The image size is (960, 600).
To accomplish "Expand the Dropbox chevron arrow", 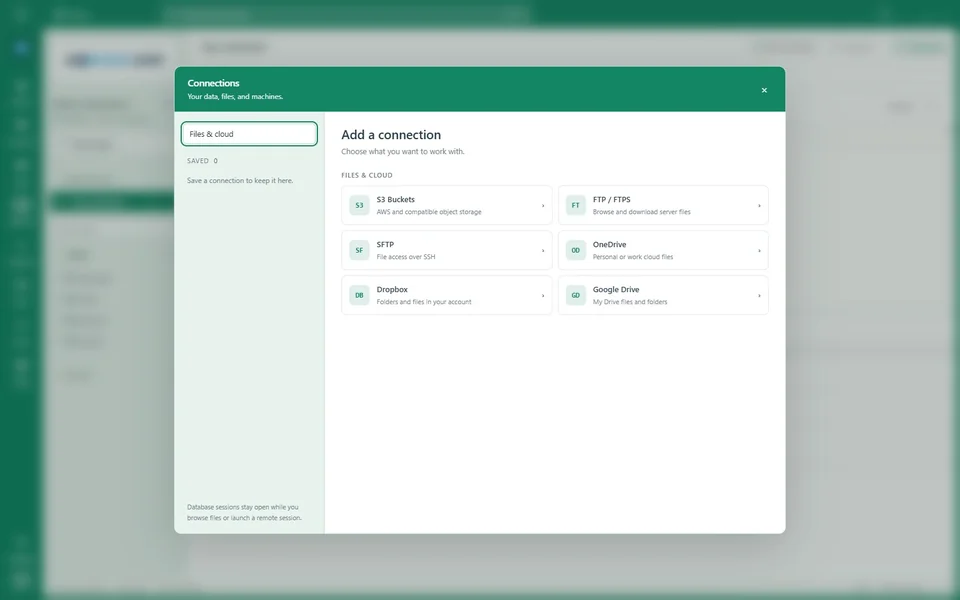I will [x=543, y=296].
